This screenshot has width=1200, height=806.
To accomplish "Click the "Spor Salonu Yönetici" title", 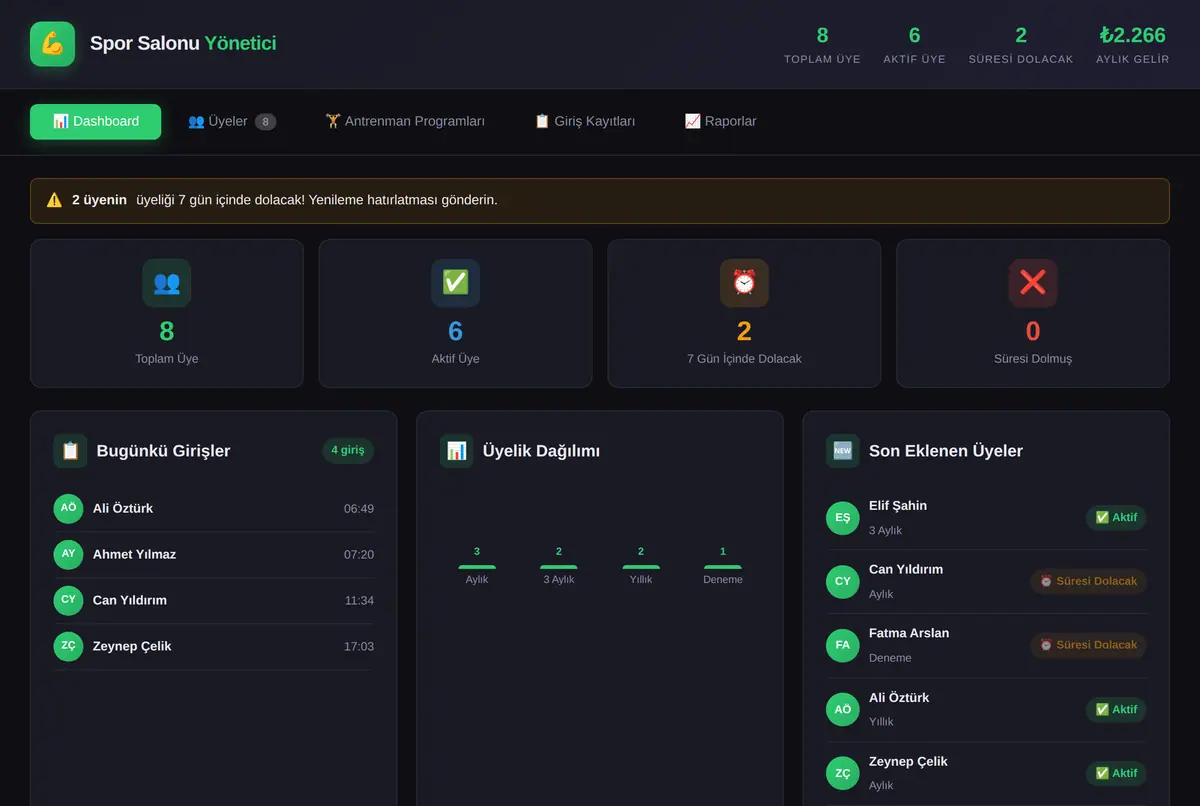I will [183, 44].
